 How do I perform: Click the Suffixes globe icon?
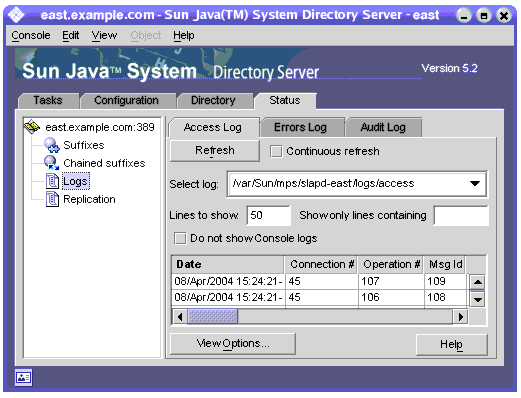(52, 145)
